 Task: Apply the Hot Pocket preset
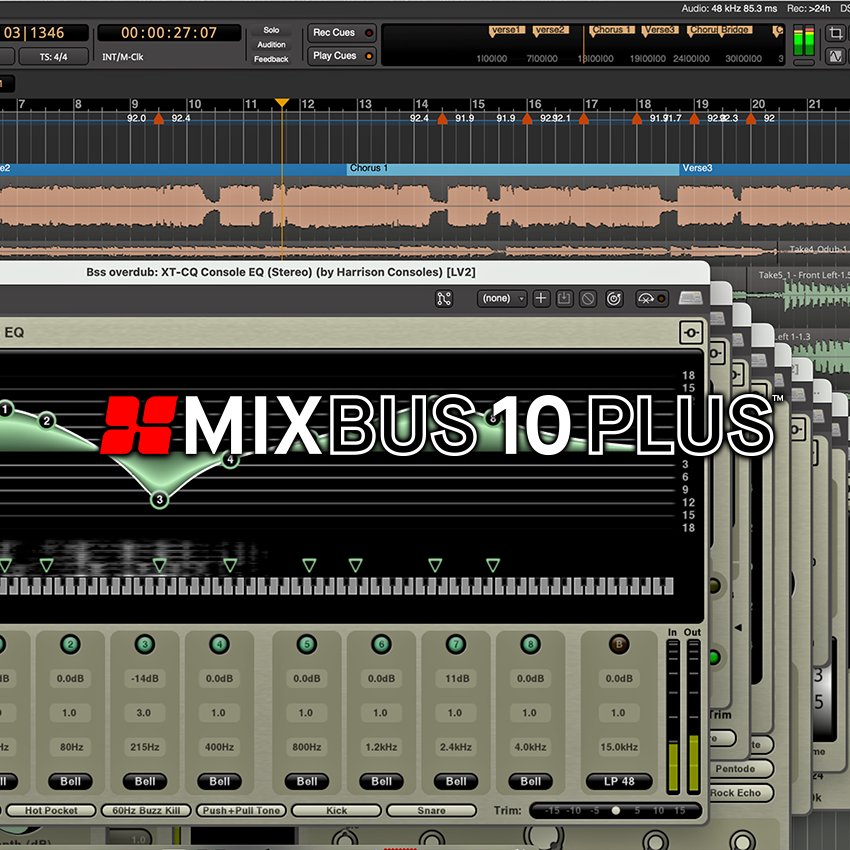coord(49,811)
